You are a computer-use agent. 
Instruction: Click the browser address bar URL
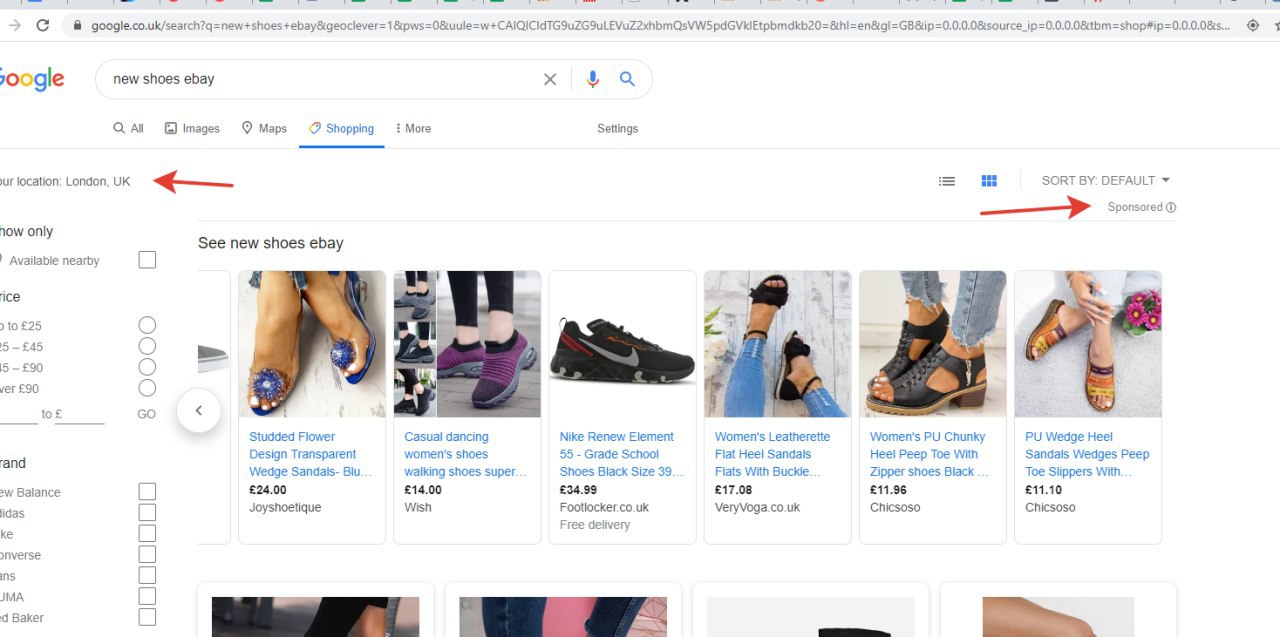660,25
